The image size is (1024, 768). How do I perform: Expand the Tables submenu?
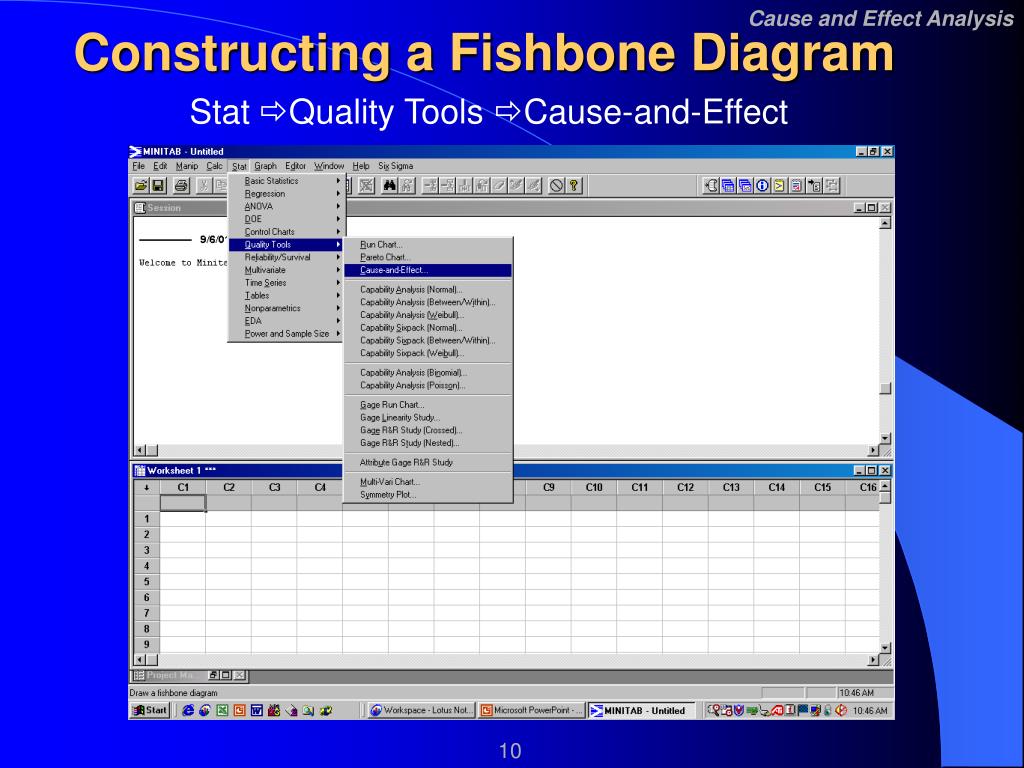286,295
